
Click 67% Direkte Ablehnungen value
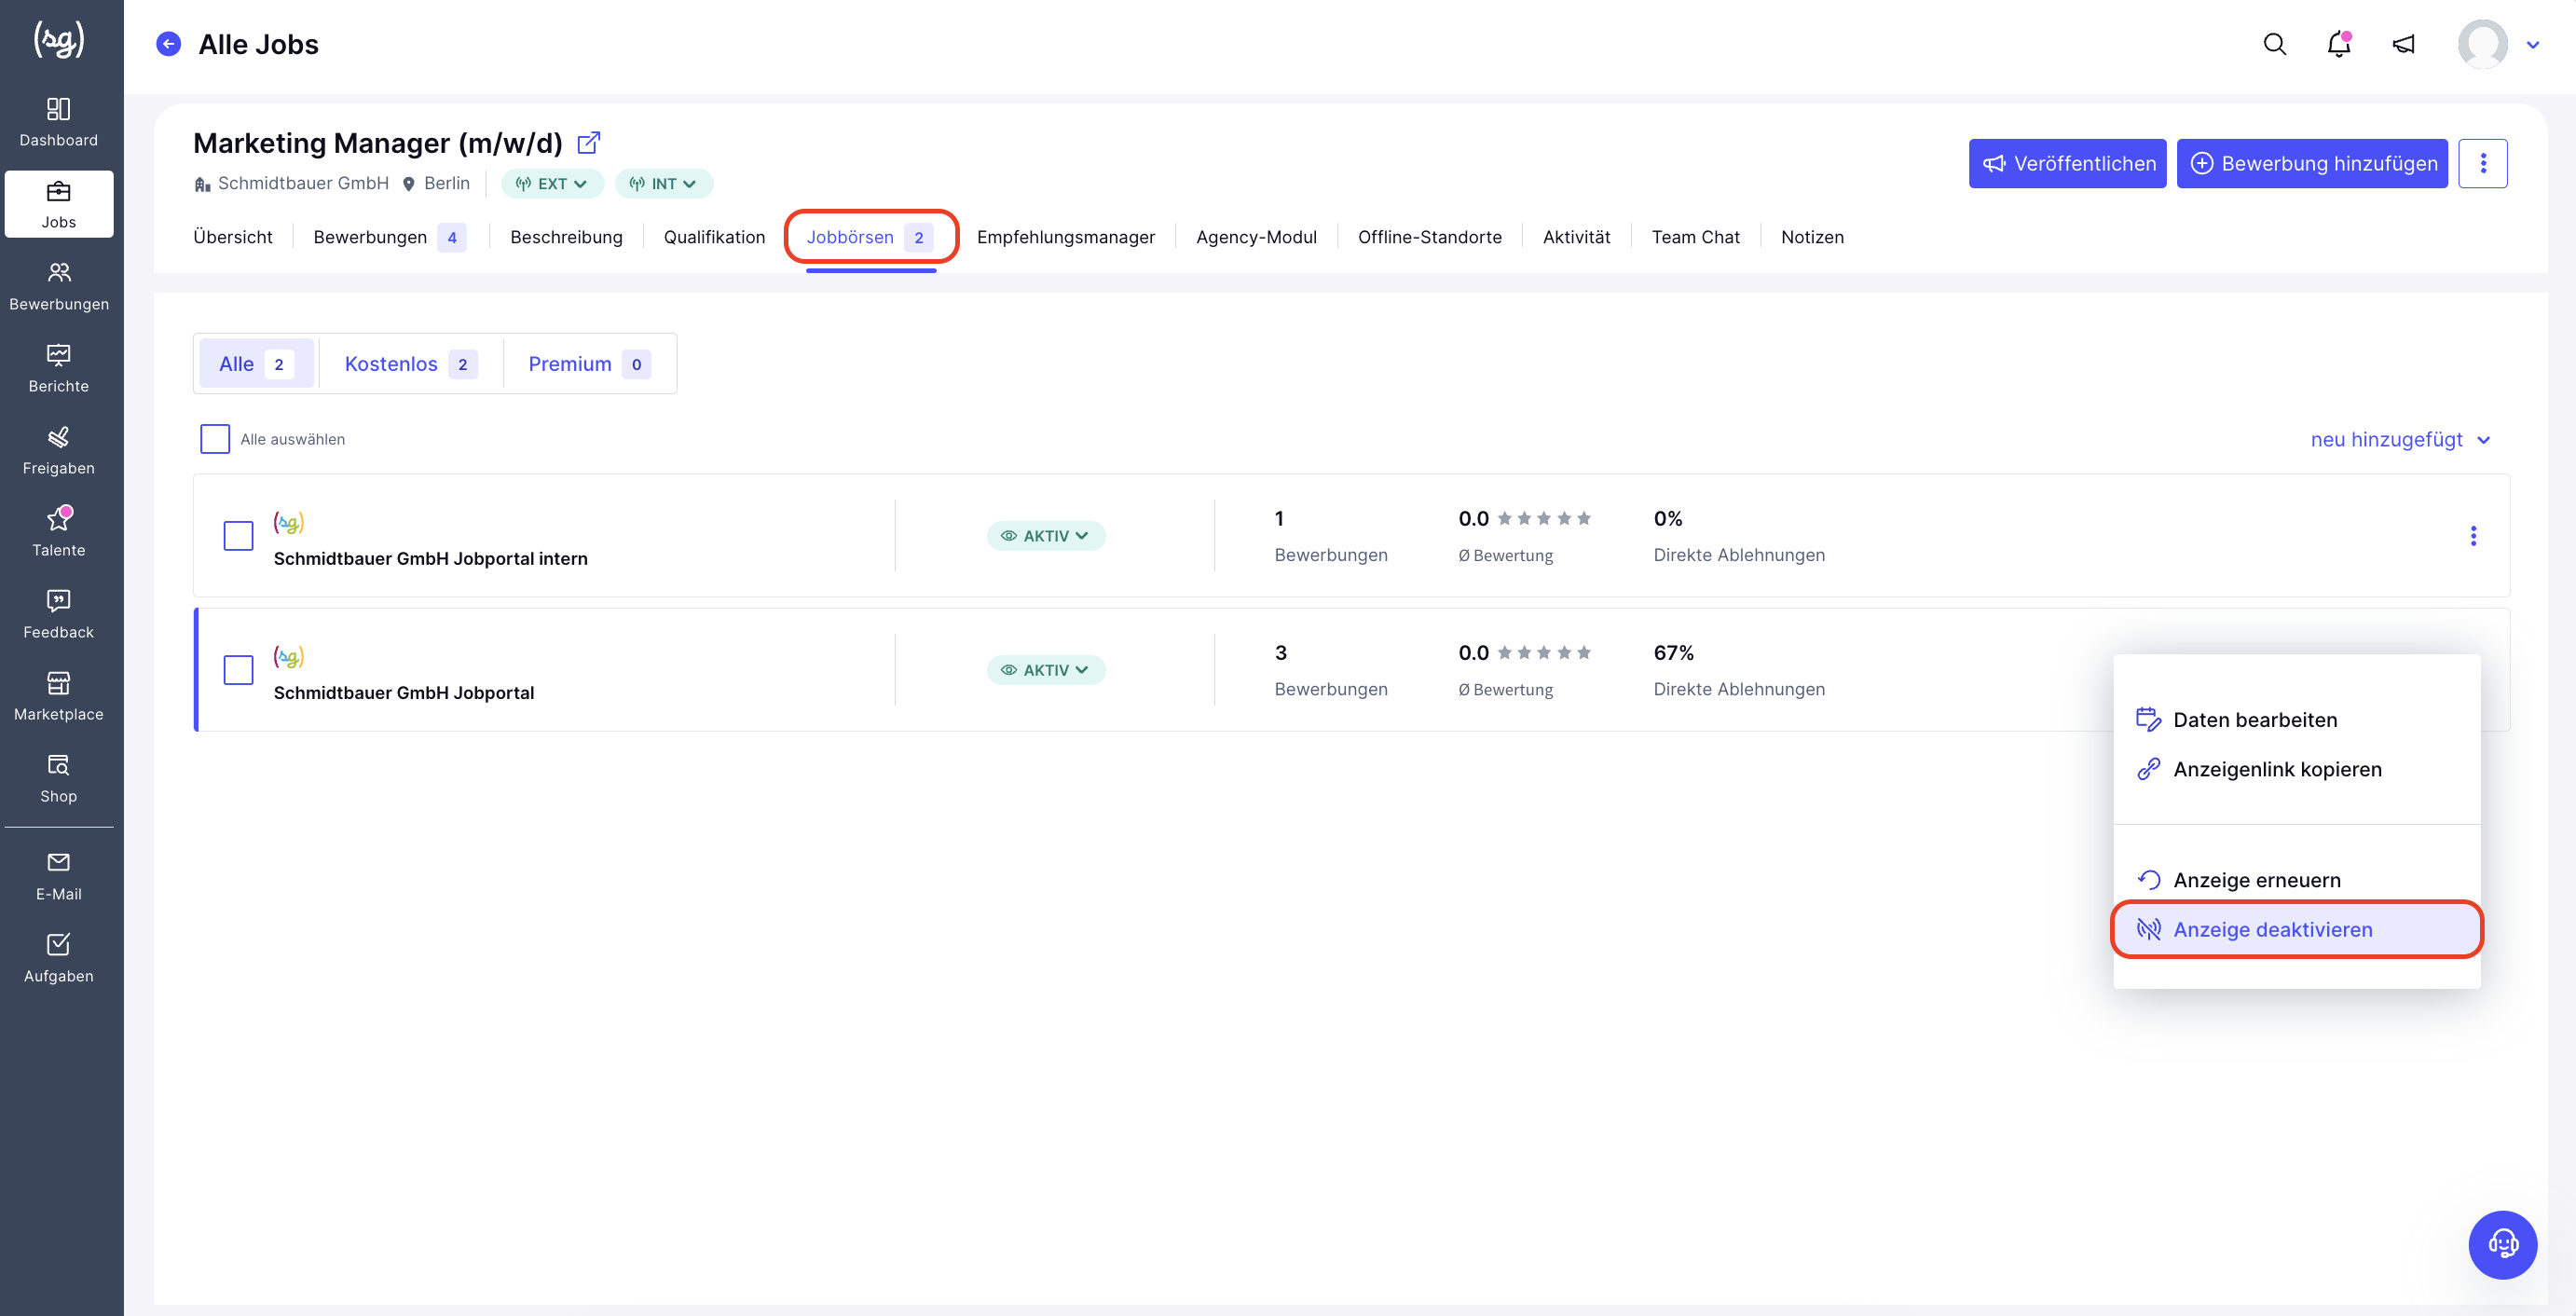point(1673,652)
